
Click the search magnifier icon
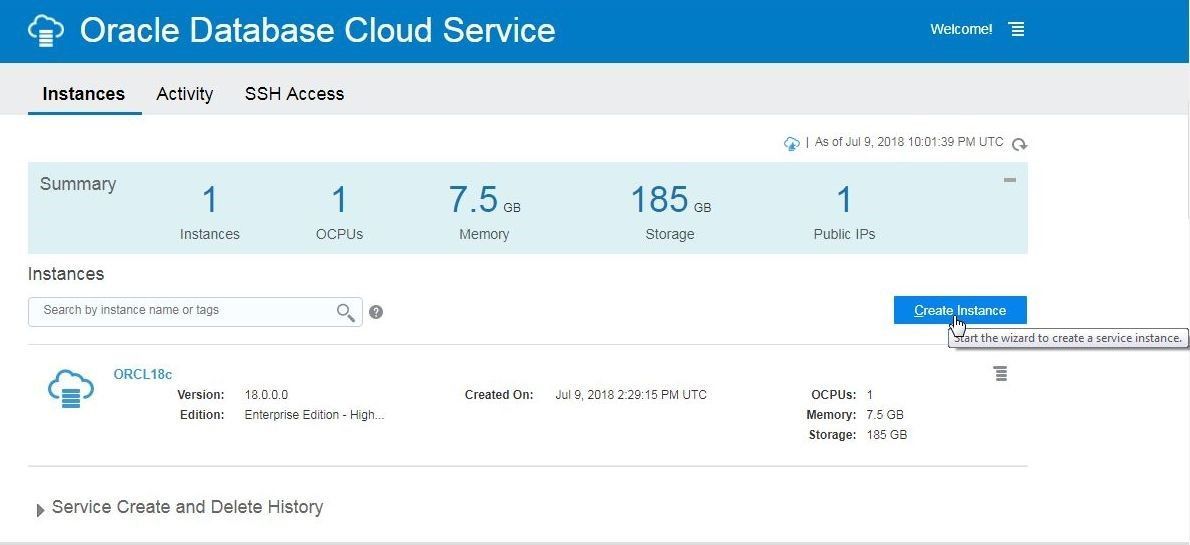(x=345, y=312)
